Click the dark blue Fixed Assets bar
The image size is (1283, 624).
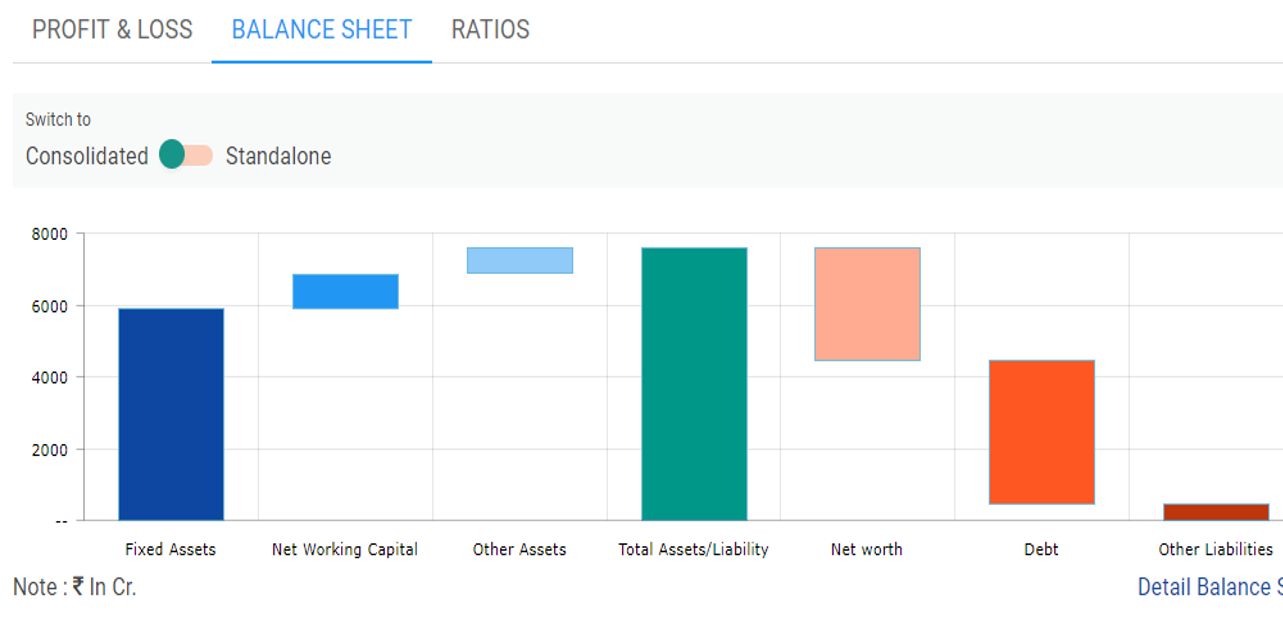pos(171,414)
